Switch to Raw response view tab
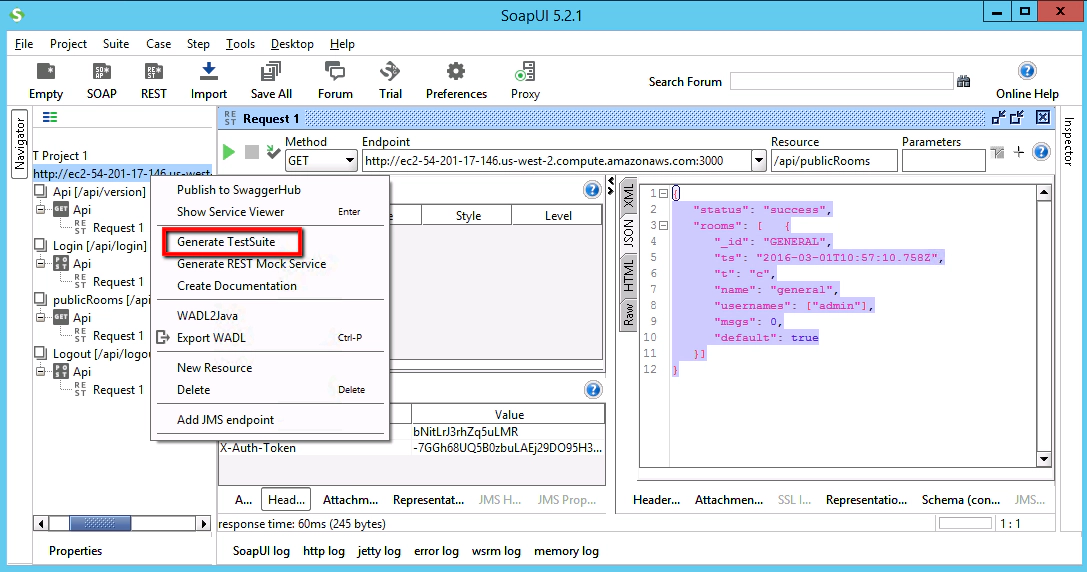This screenshot has height=572, width=1087. [628, 313]
